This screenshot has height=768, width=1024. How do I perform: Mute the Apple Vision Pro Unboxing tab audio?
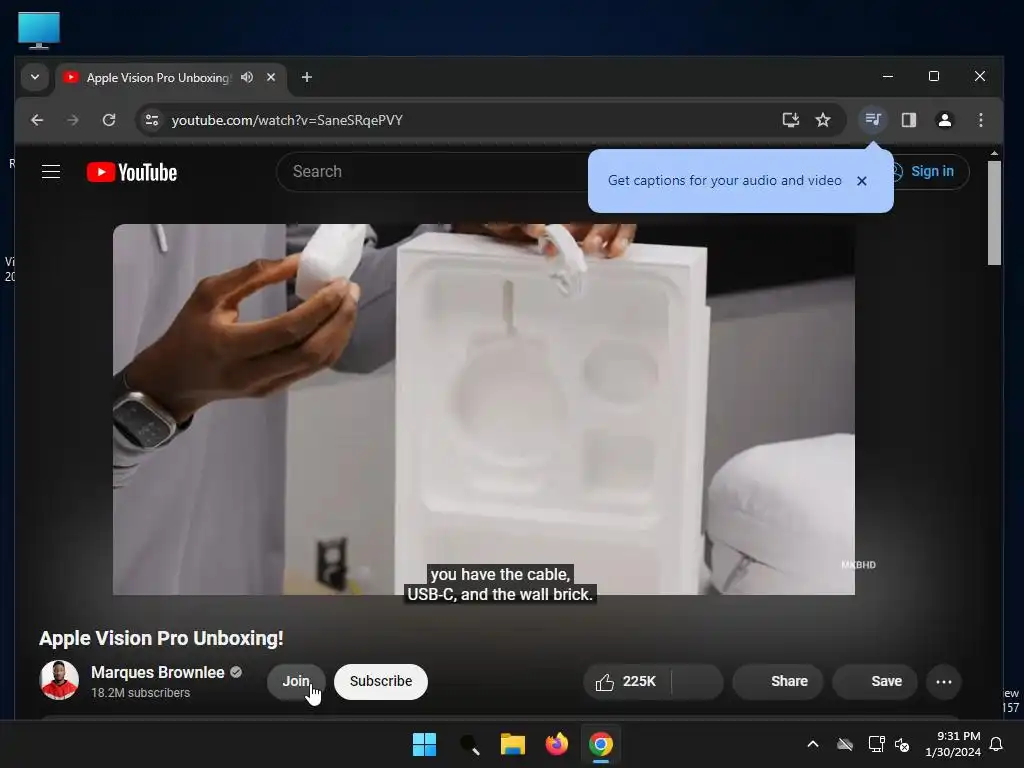[x=247, y=77]
